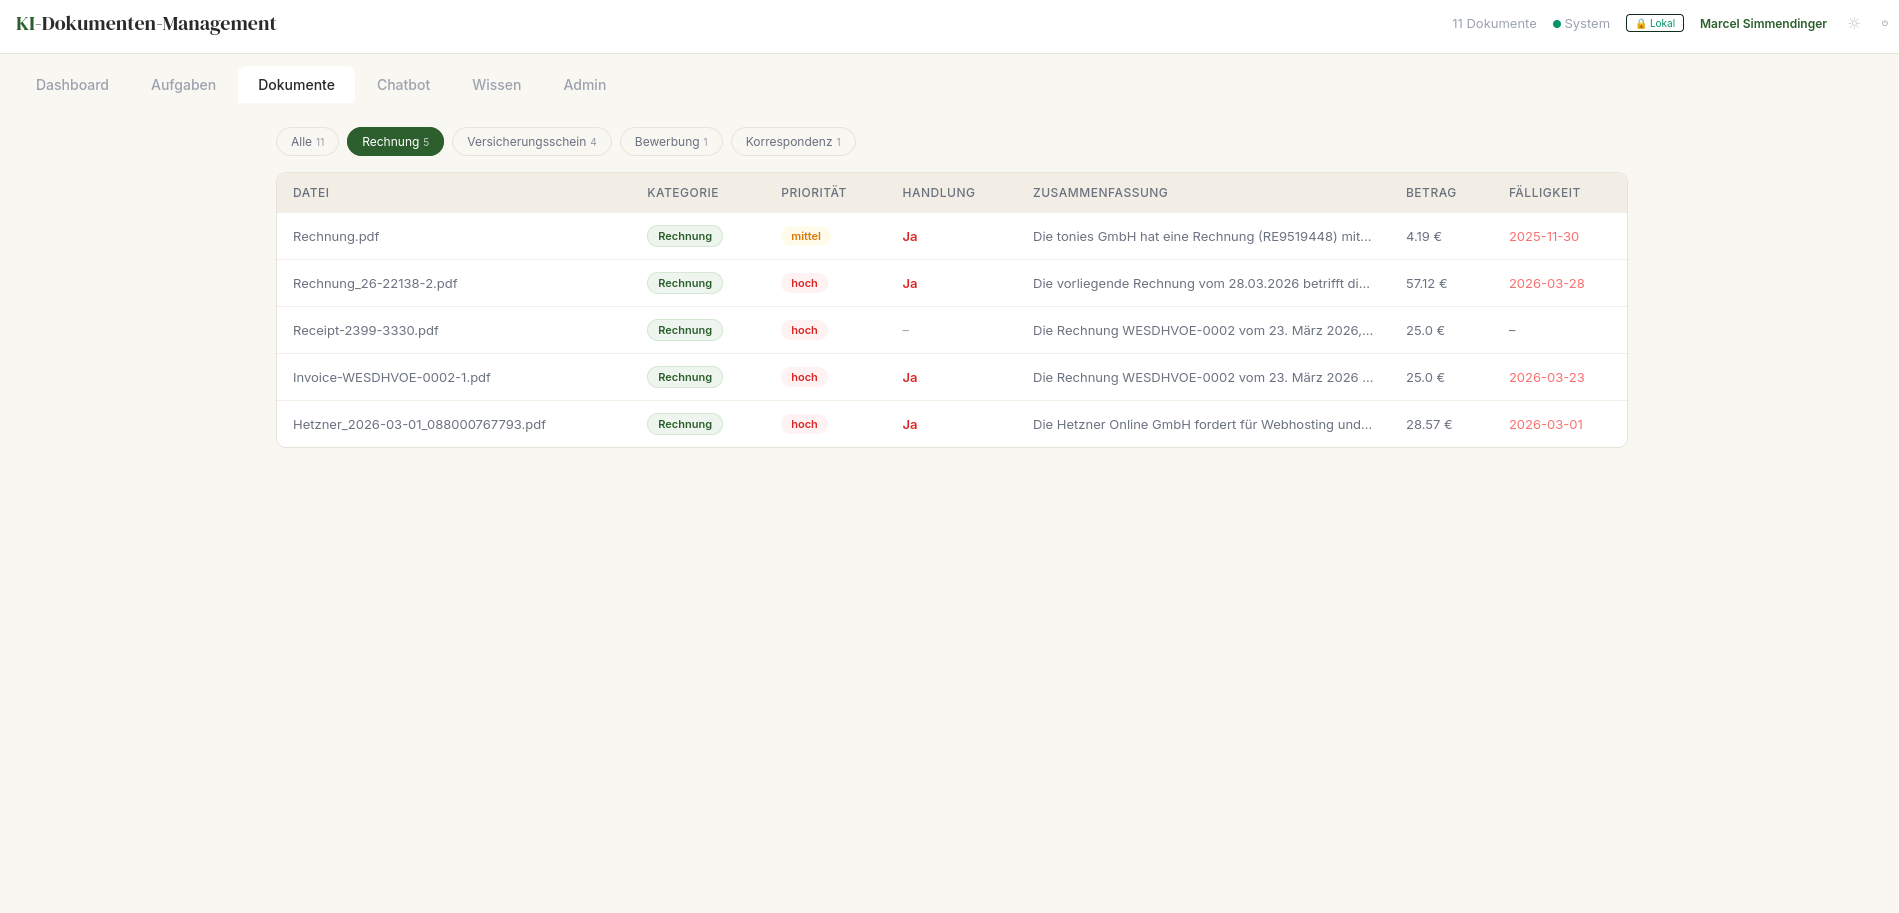Show all documents with Alle filter
This screenshot has width=1899, height=913.
click(x=307, y=142)
